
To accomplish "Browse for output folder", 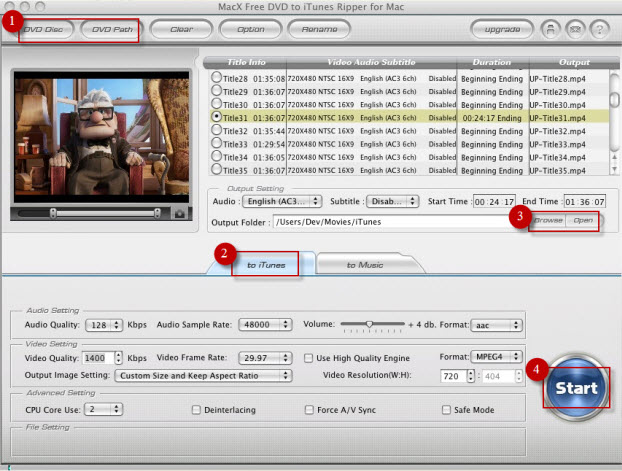I will [x=549, y=221].
